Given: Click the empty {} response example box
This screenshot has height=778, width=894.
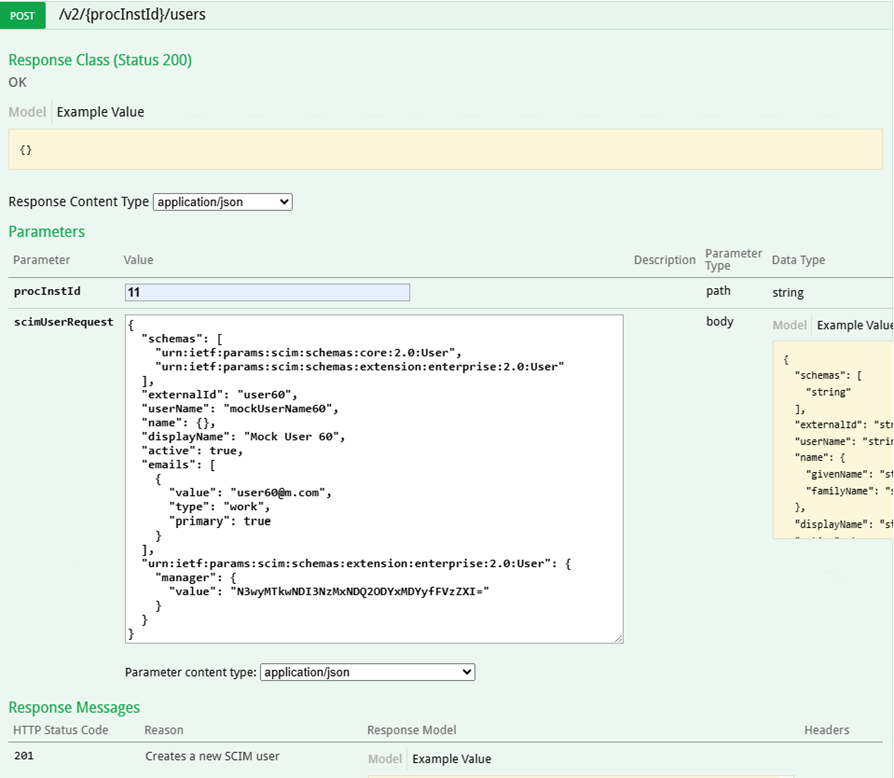Looking at the screenshot, I should click(445, 149).
